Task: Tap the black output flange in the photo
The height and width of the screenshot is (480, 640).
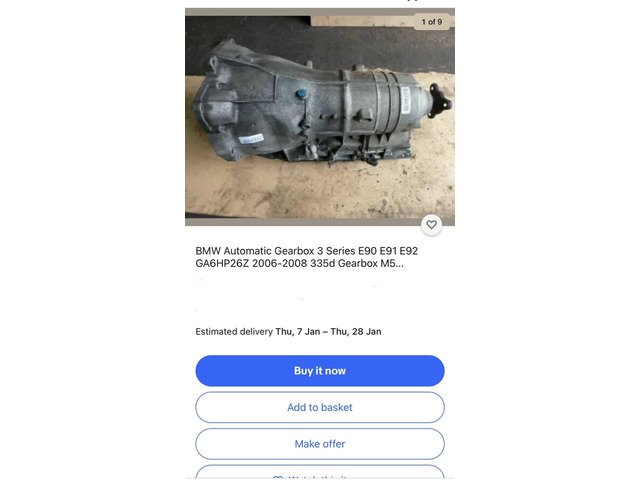Action: (x=440, y=101)
